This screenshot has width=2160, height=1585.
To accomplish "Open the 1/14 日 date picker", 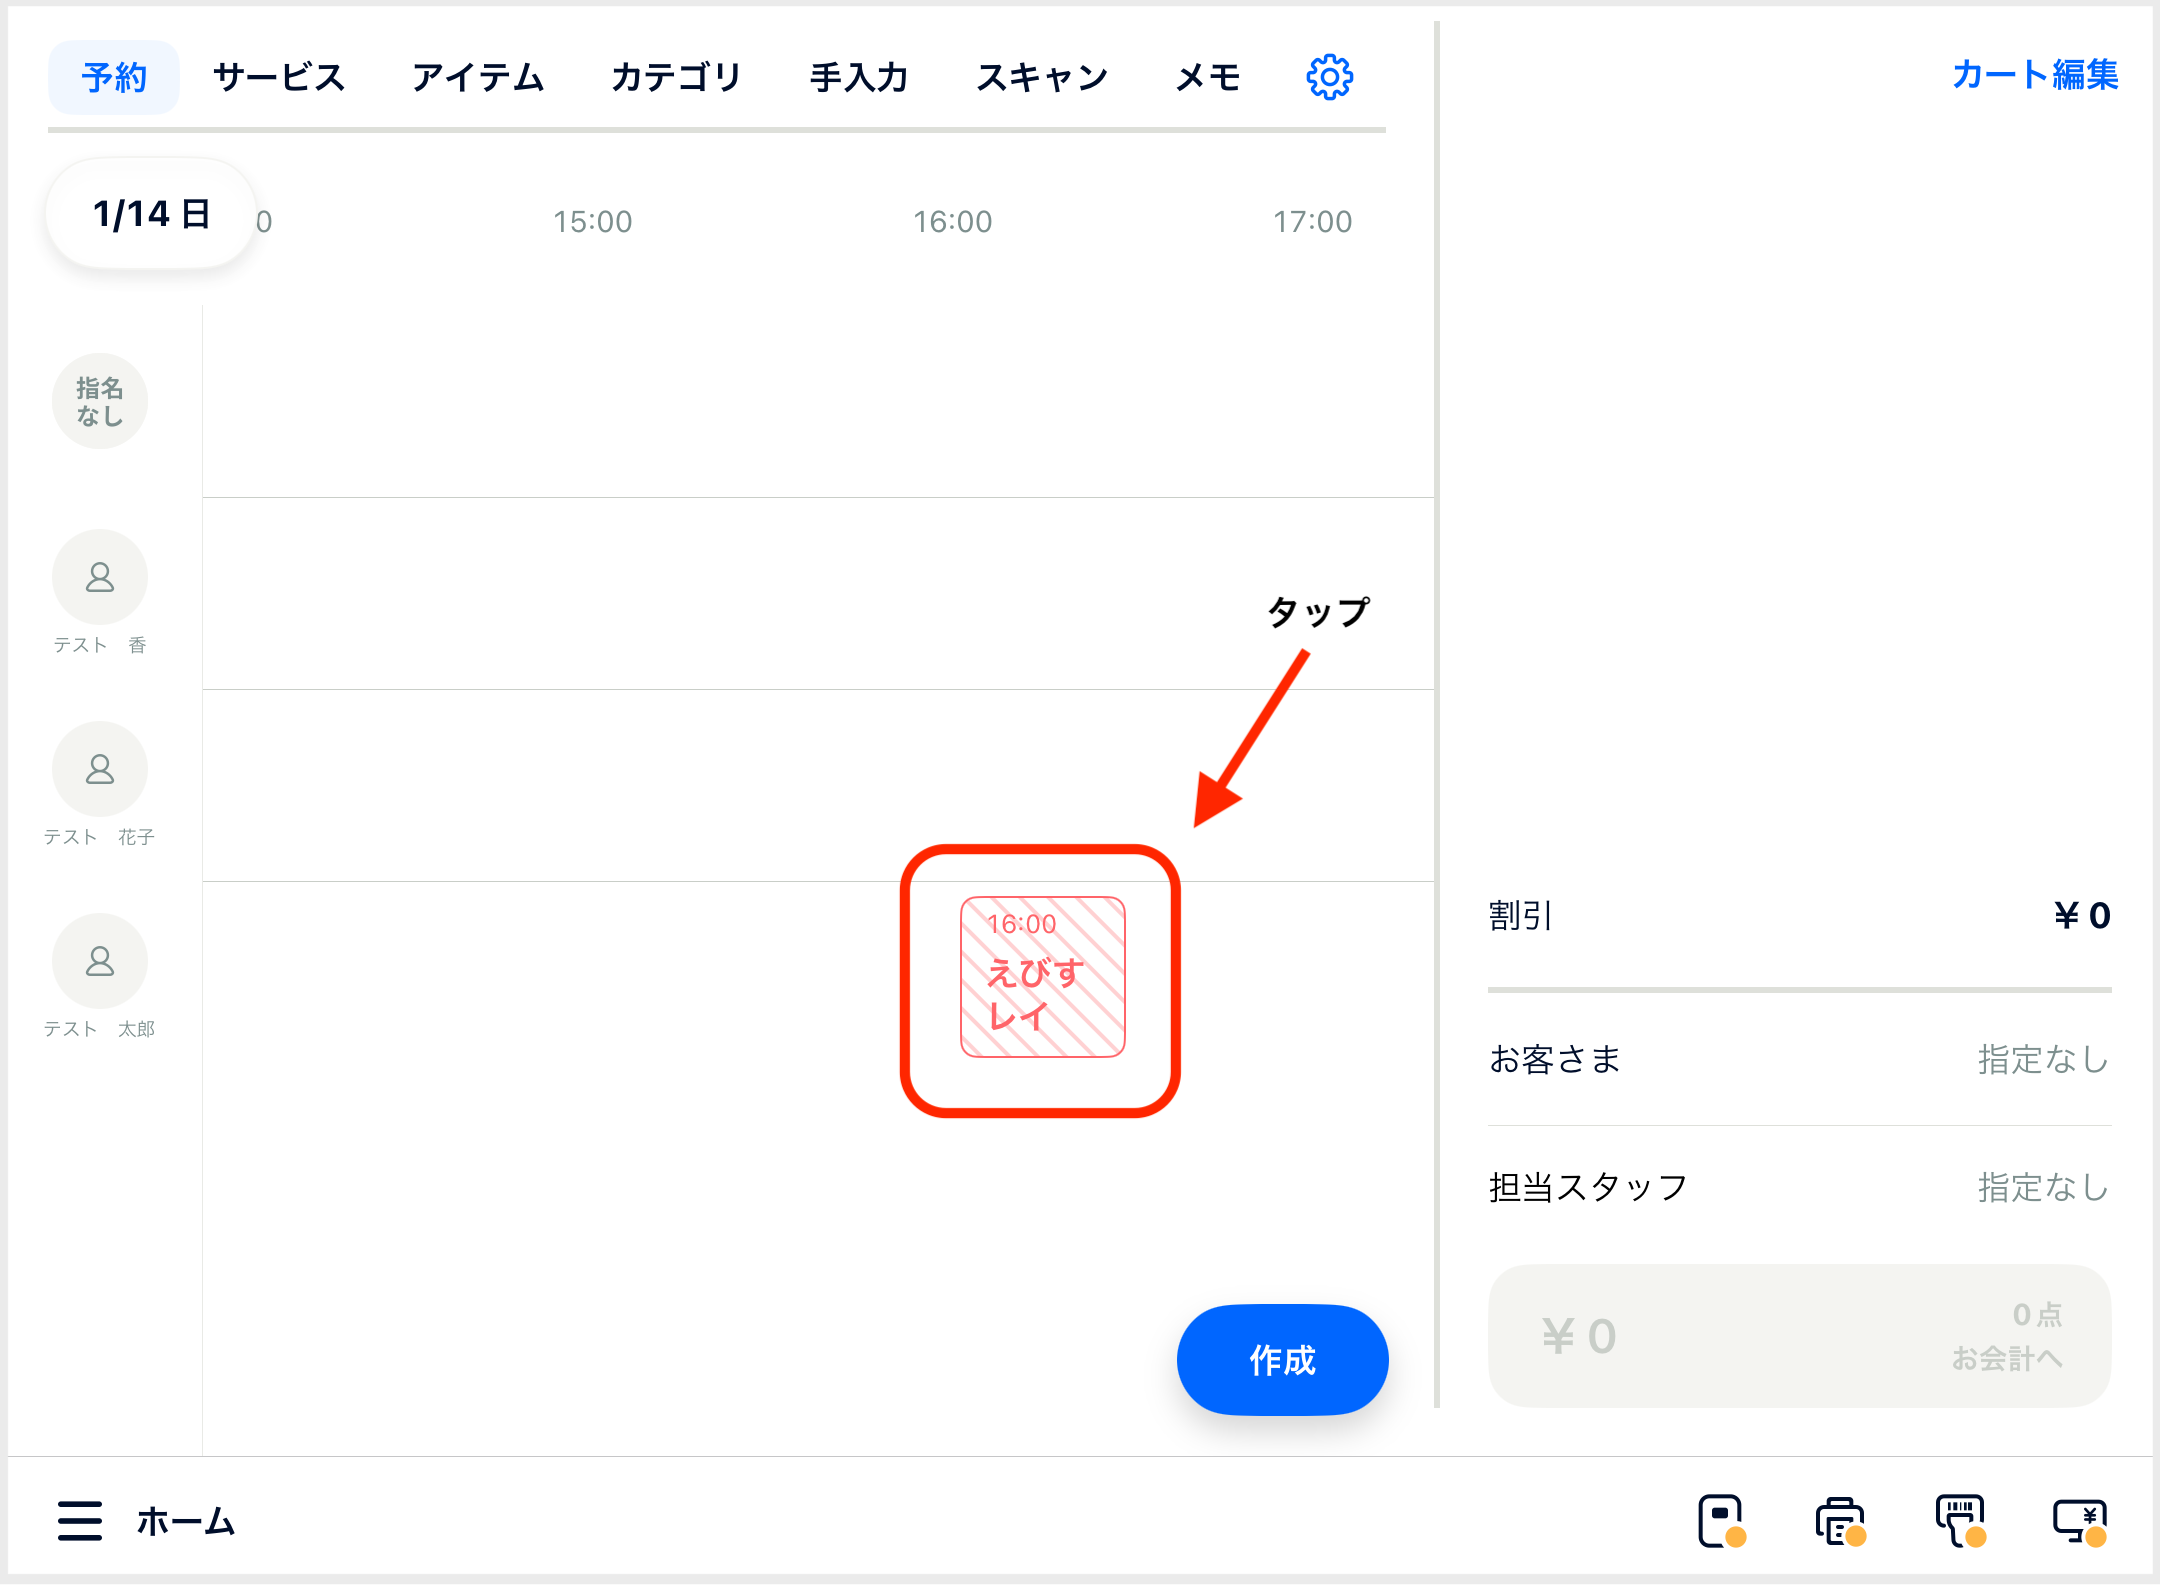I will tap(151, 214).
